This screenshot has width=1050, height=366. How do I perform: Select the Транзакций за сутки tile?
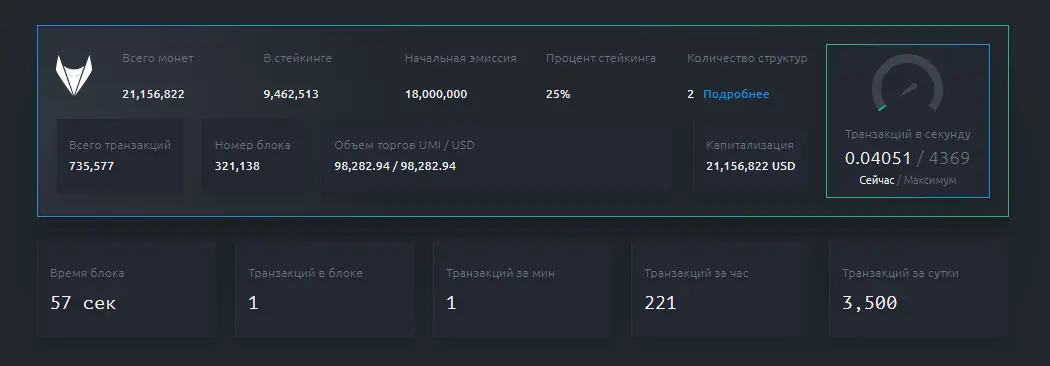click(x=919, y=290)
